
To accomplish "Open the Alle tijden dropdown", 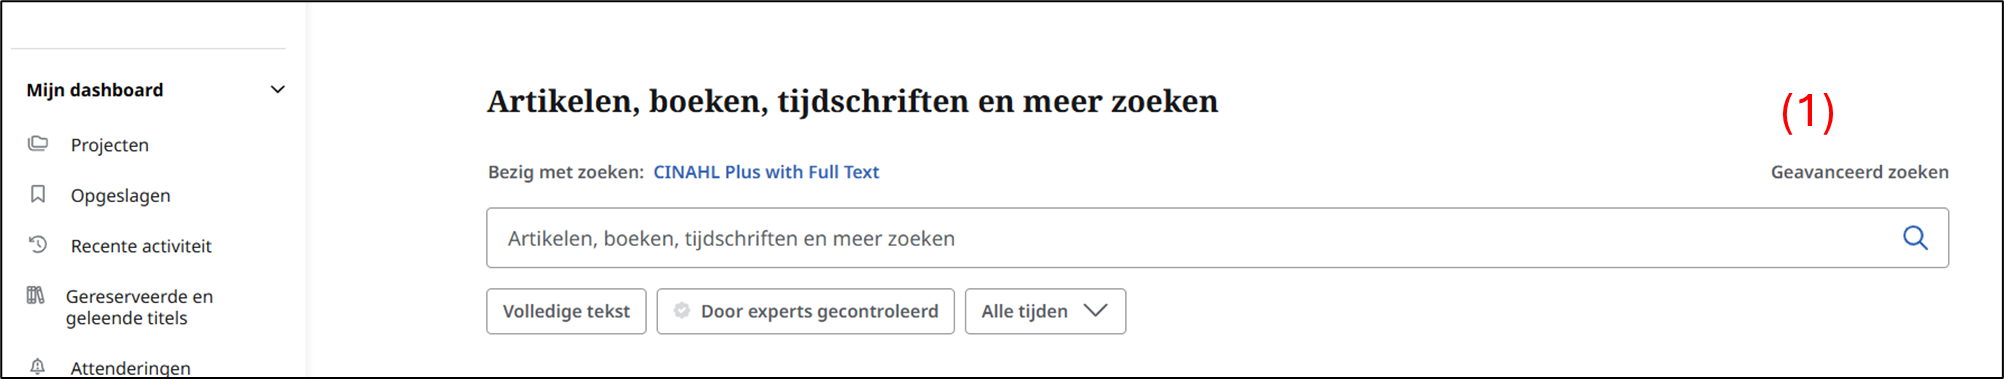I will [x=1045, y=311].
